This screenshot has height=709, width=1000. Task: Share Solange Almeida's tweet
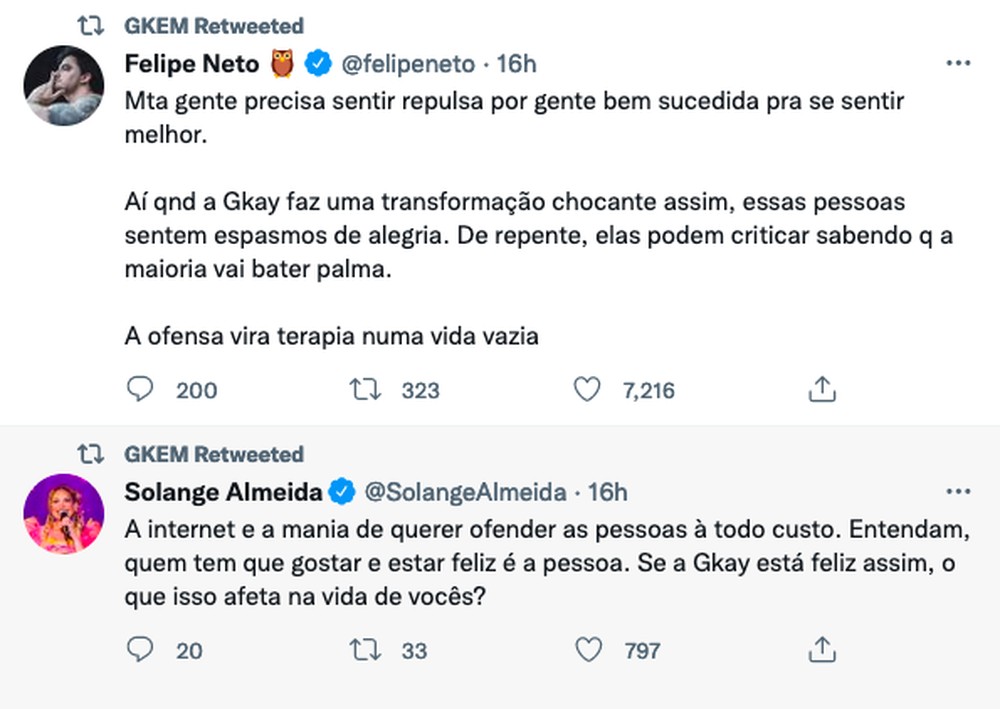[x=821, y=651]
